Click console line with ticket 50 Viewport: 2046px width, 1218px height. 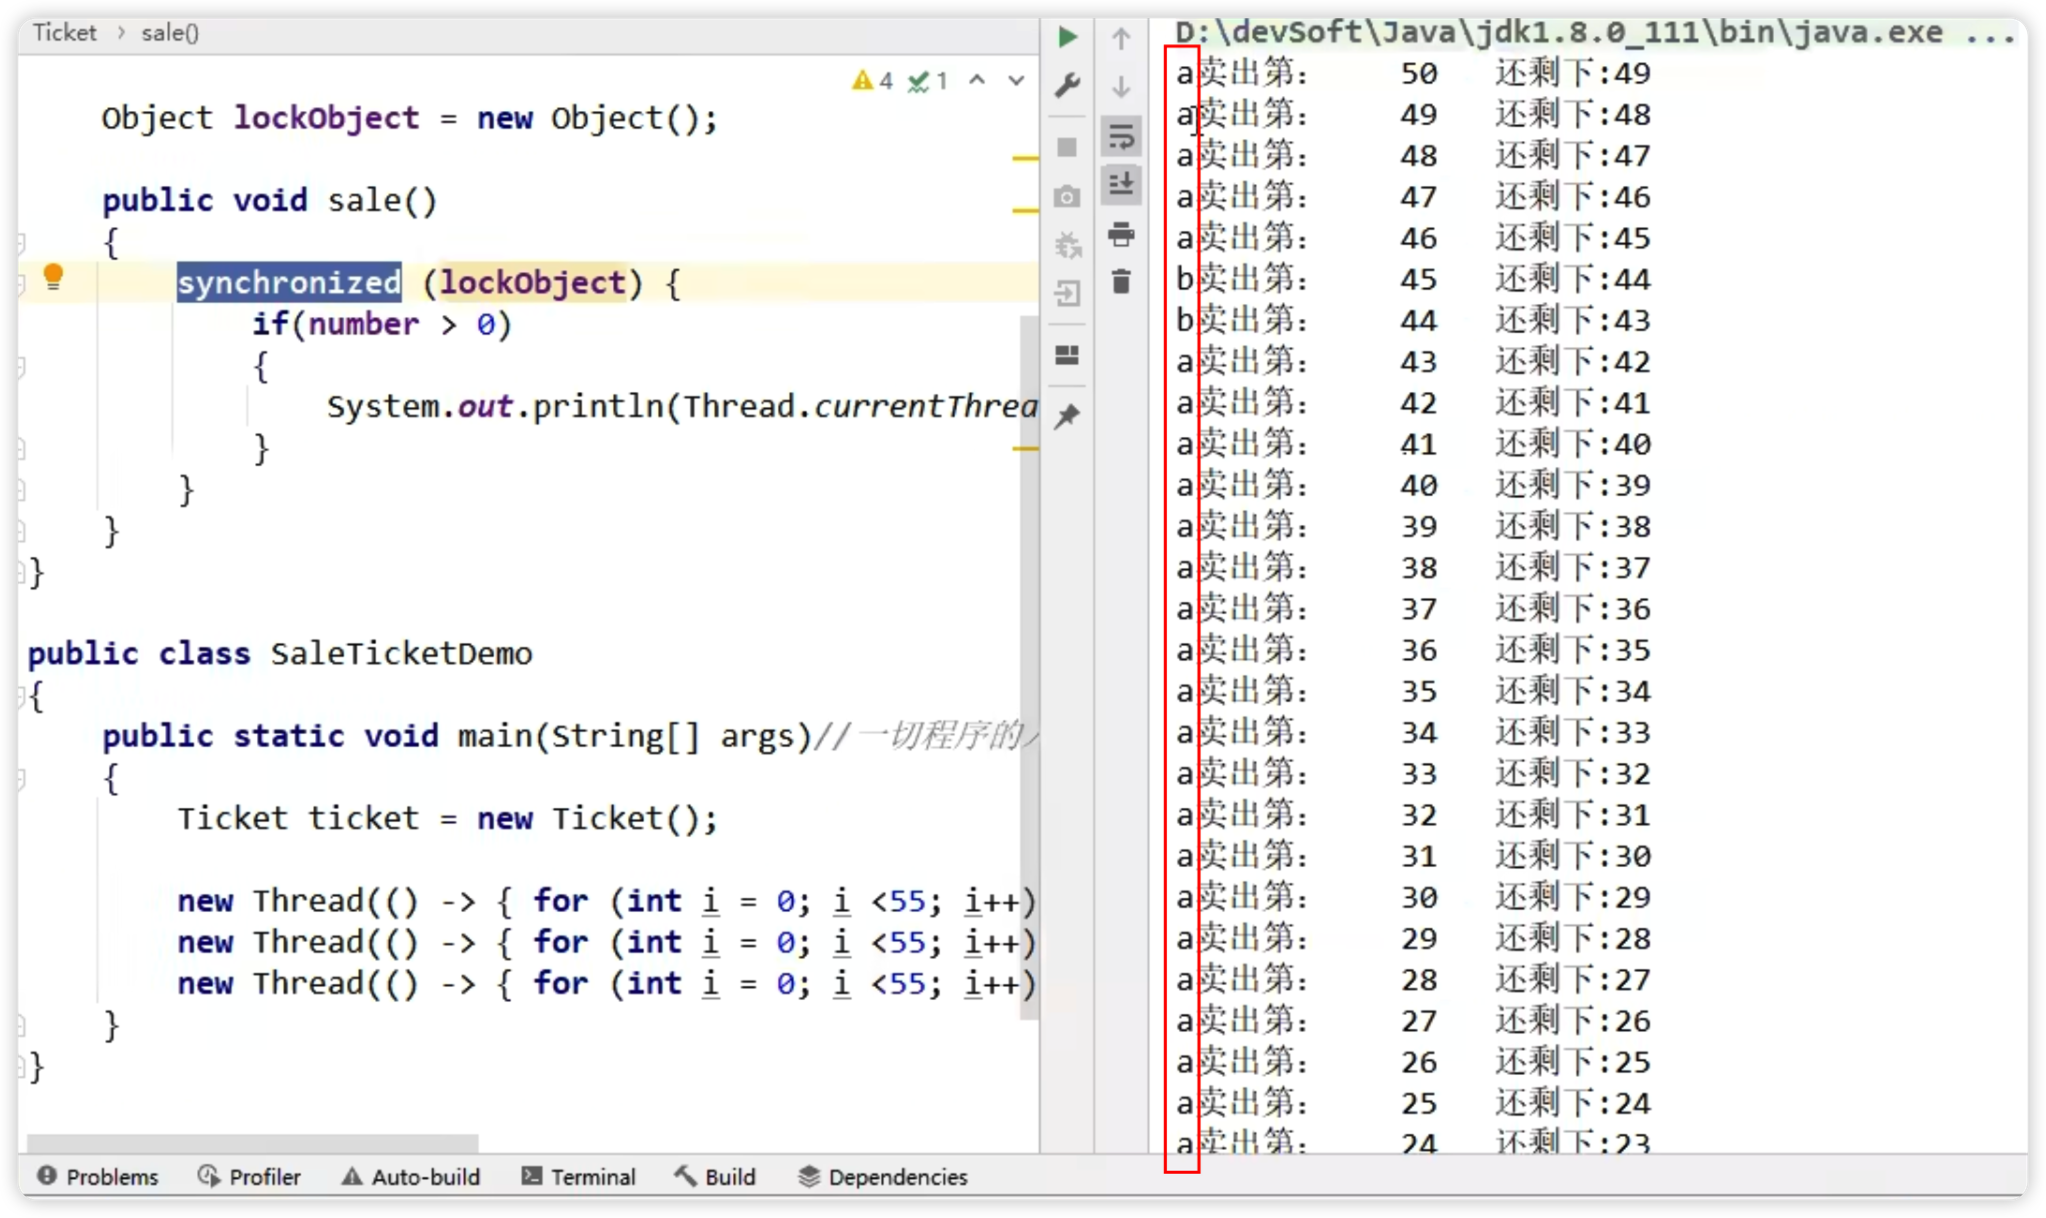(x=1413, y=73)
